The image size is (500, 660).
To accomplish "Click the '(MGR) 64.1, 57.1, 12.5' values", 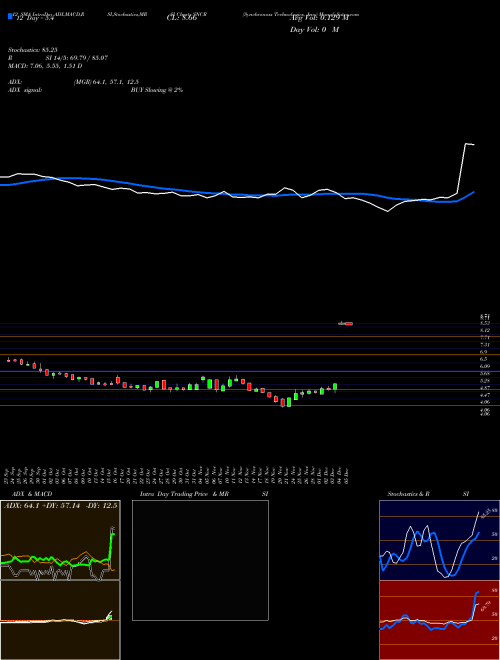I will tap(106, 82).
